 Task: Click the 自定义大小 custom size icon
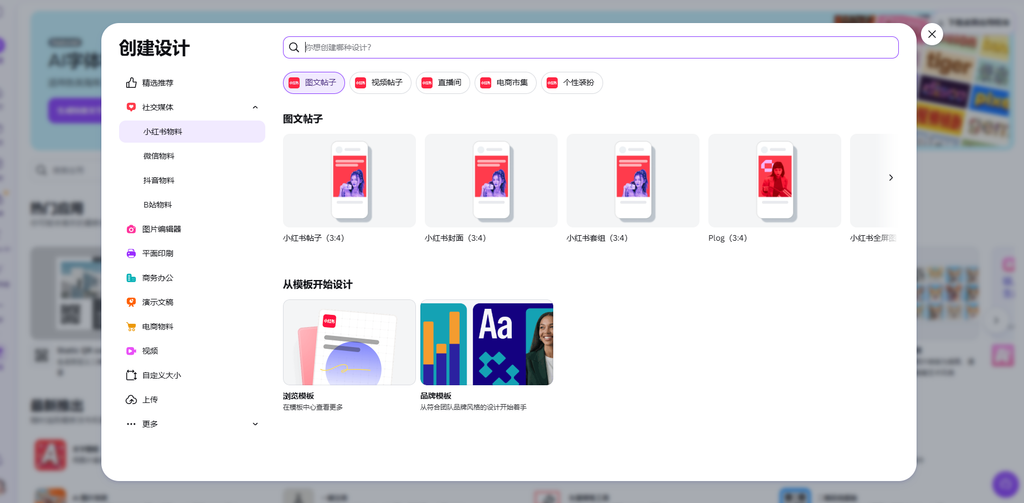tap(131, 376)
